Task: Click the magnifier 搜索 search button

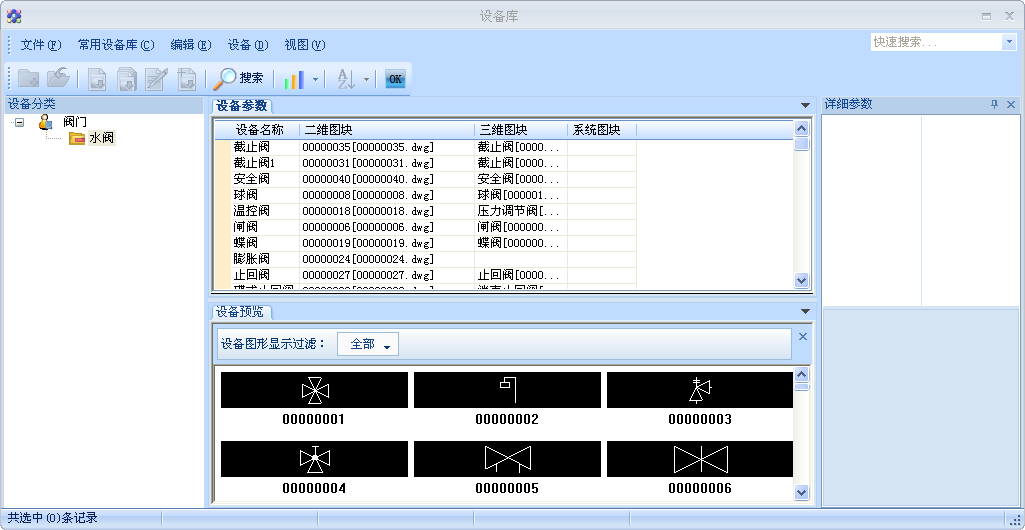Action: pos(239,78)
